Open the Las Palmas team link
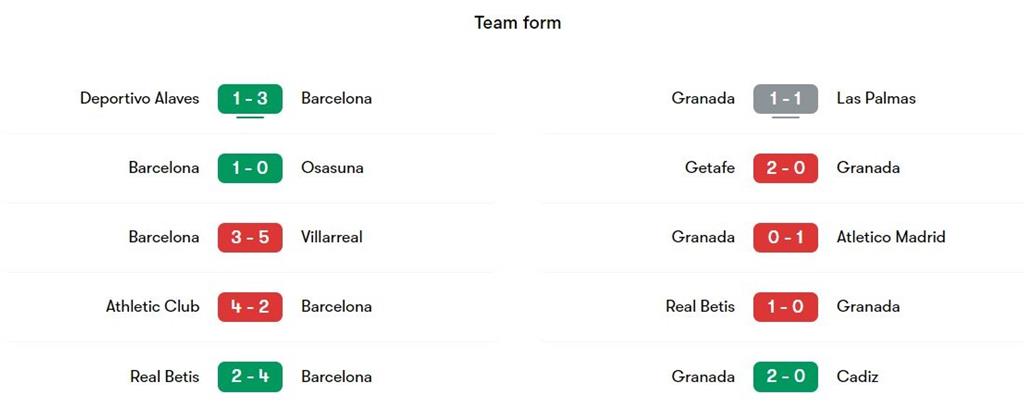The height and width of the screenshot is (407, 1024). tap(876, 98)
